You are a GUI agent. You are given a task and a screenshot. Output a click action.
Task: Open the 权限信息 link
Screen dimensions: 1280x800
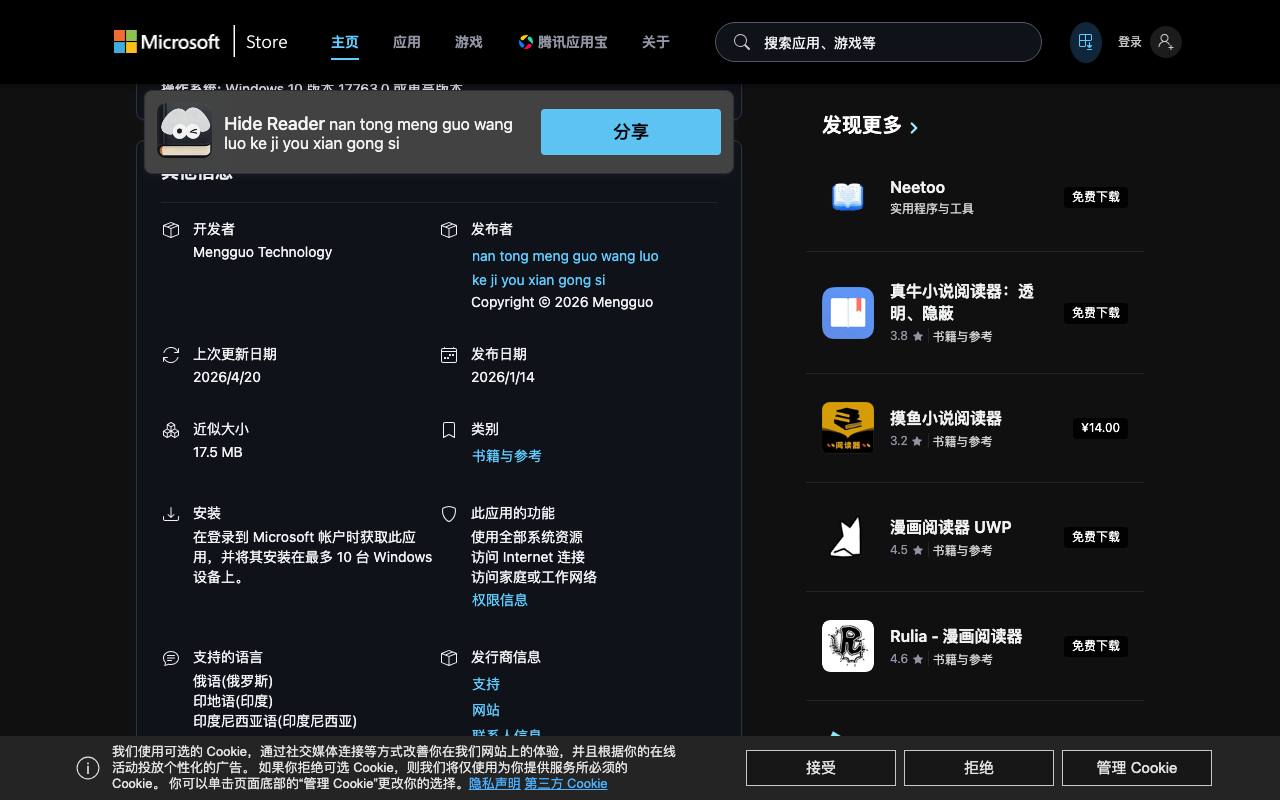(x=500, y=600)
